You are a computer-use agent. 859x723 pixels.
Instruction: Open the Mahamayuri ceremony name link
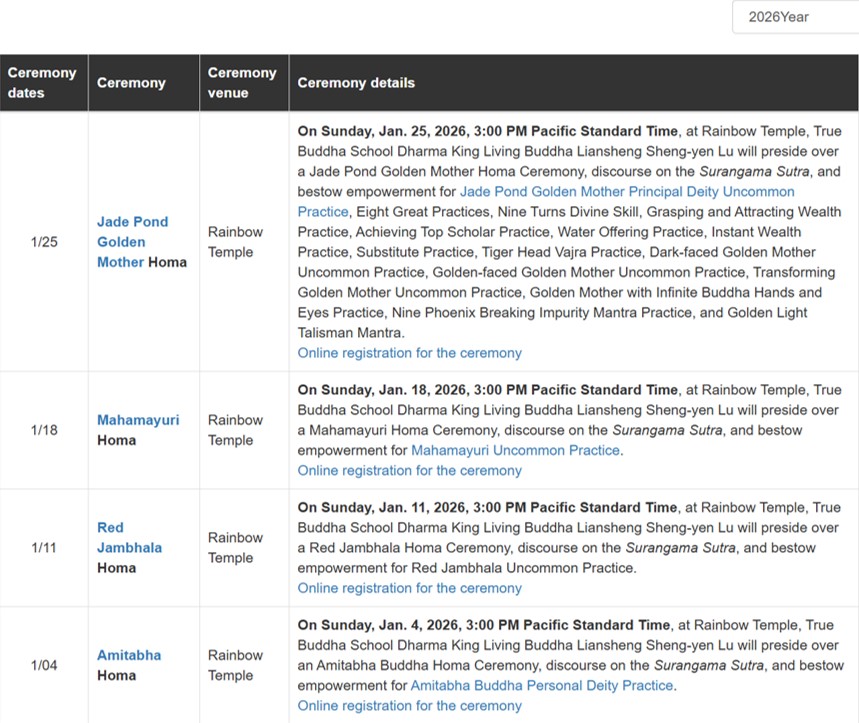138,420
